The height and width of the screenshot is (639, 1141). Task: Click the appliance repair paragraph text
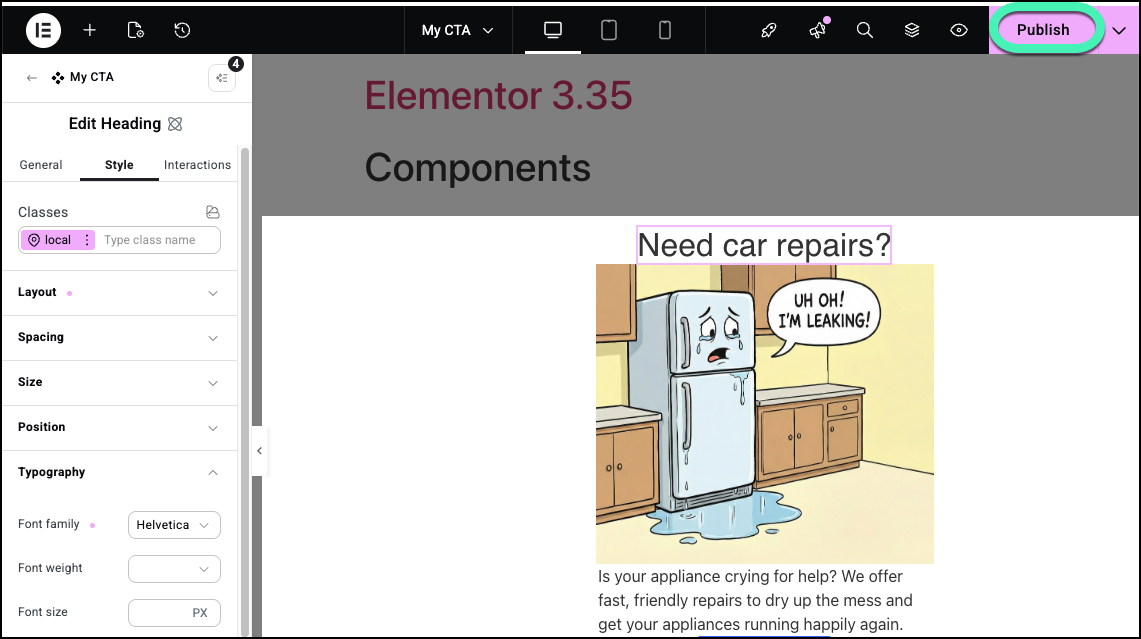point(755,600)
